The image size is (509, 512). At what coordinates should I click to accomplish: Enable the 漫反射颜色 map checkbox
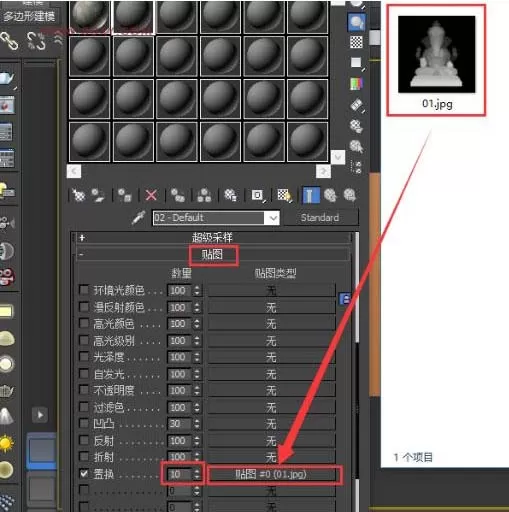84,306
